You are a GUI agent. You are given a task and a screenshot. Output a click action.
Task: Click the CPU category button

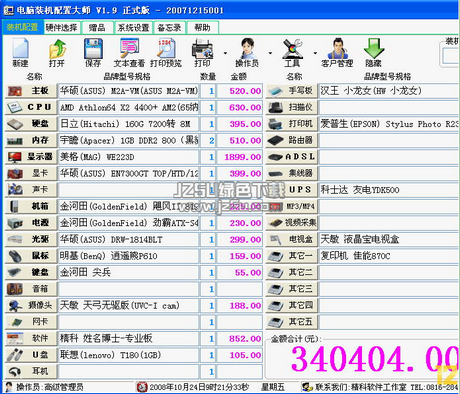(x=31, y=107)
